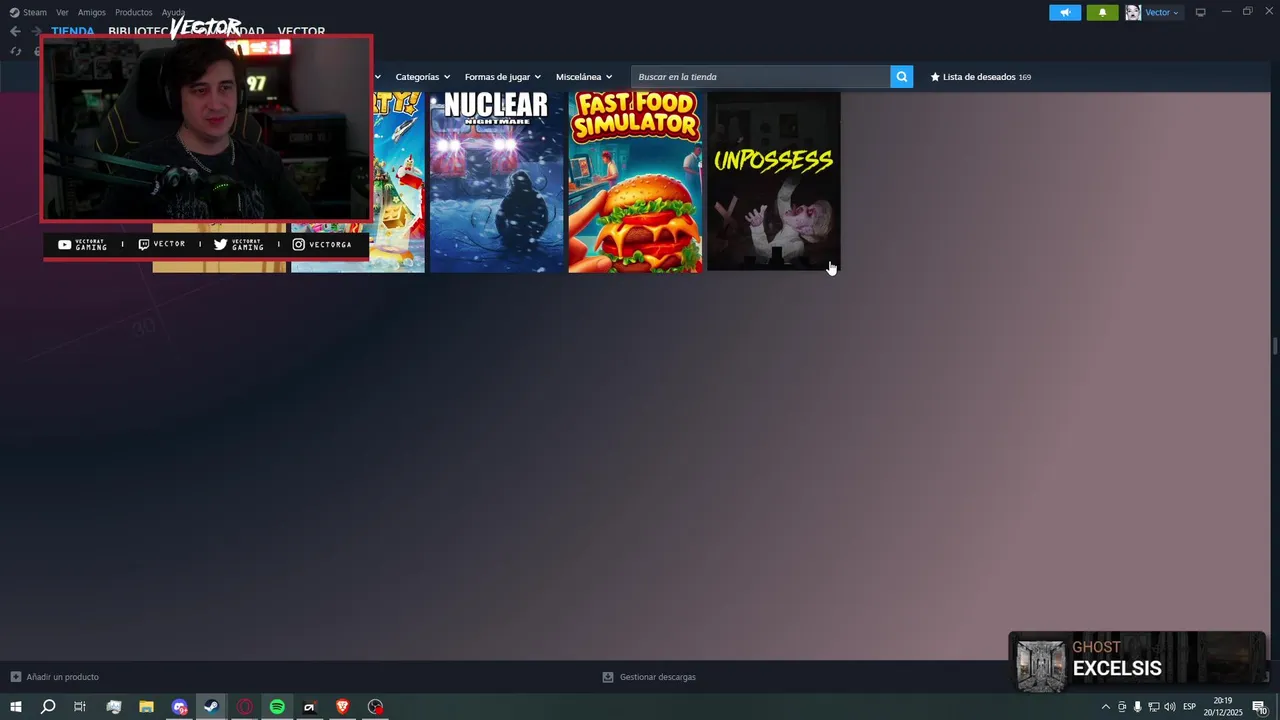Open the network tray icon
Screen dimensions: 1280x720
pyautogui.click(x=1153, y=707)
